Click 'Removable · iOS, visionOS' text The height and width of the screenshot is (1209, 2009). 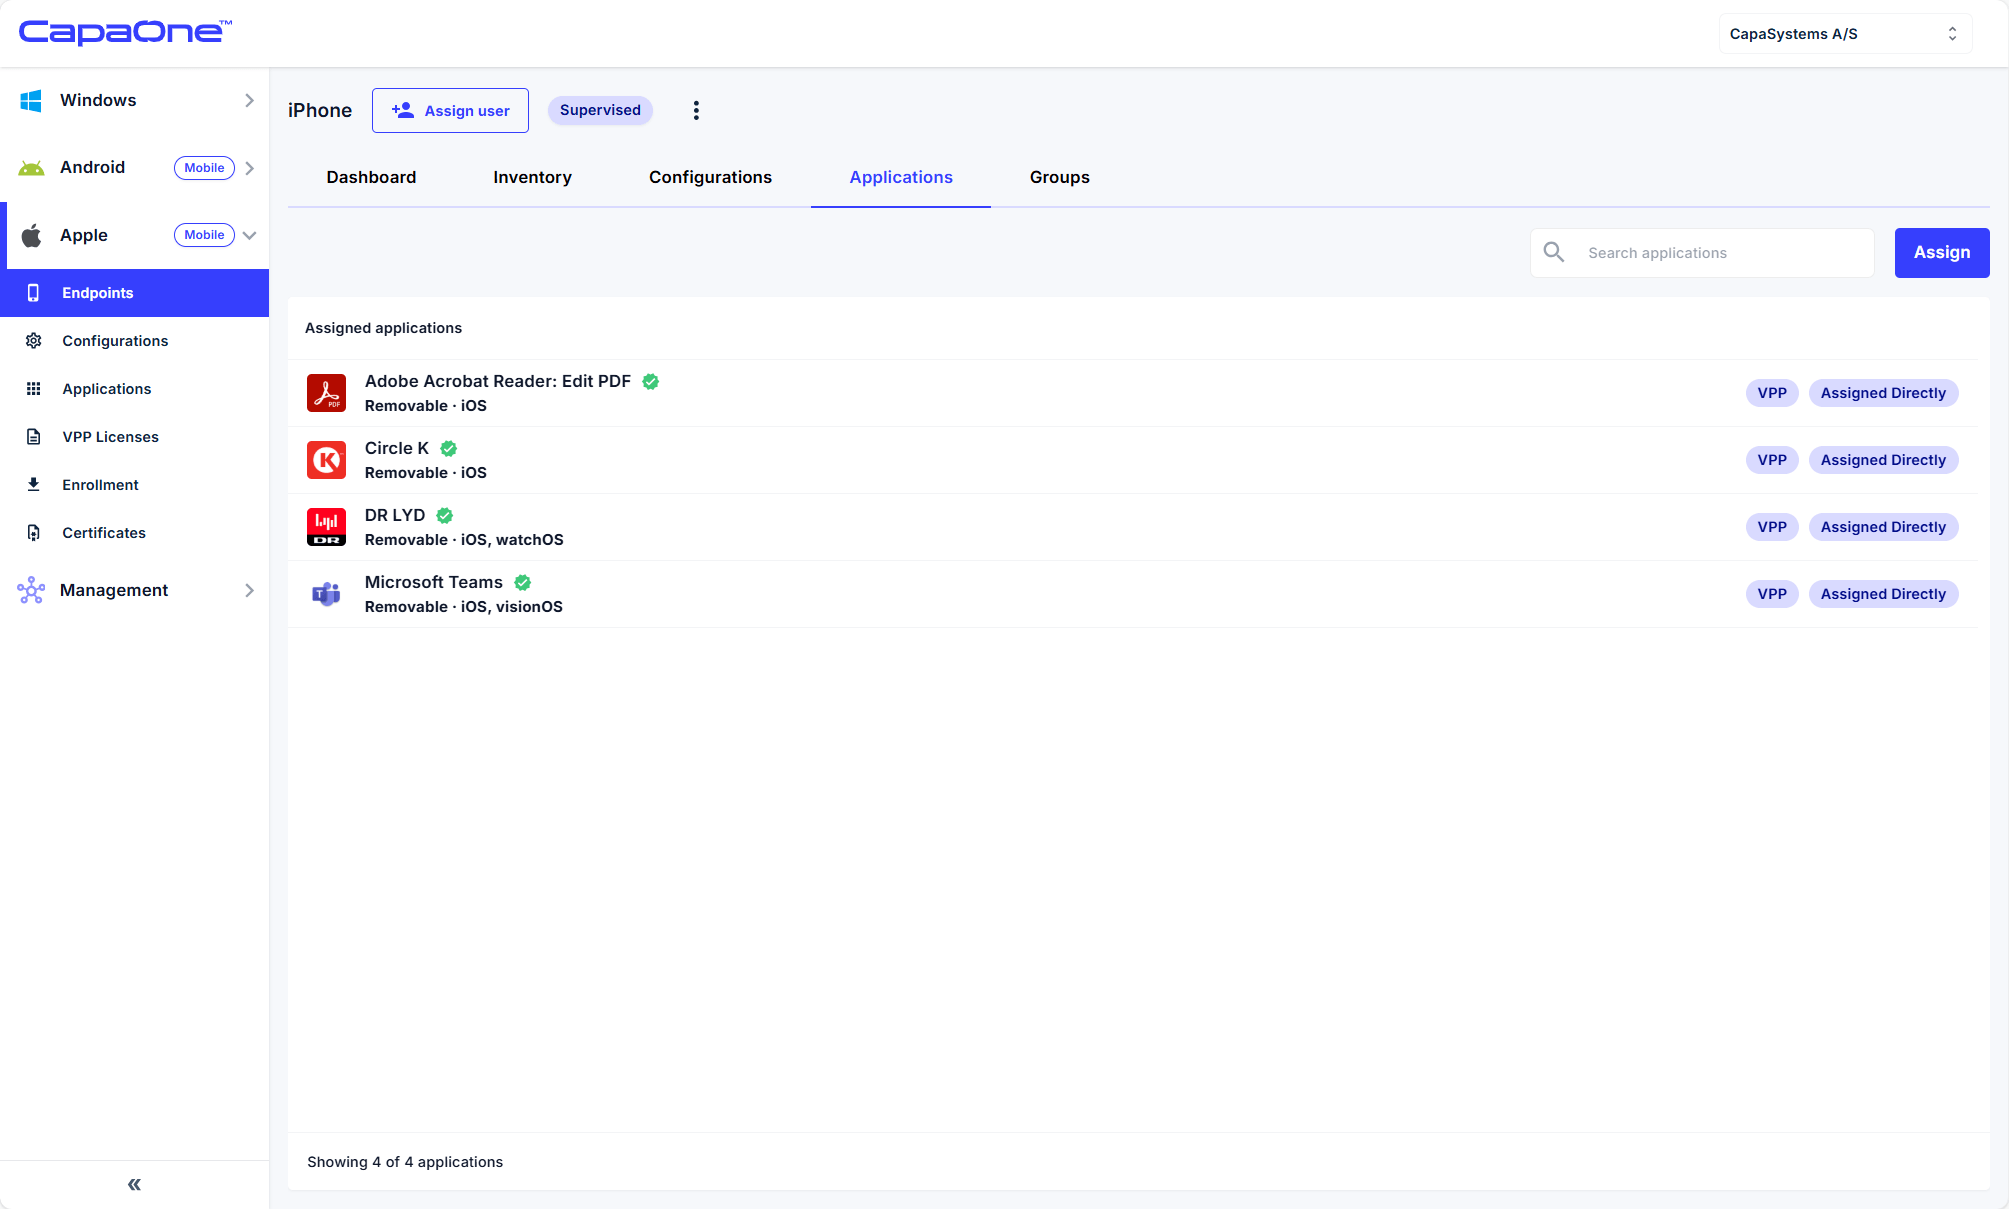click(463, 607)
